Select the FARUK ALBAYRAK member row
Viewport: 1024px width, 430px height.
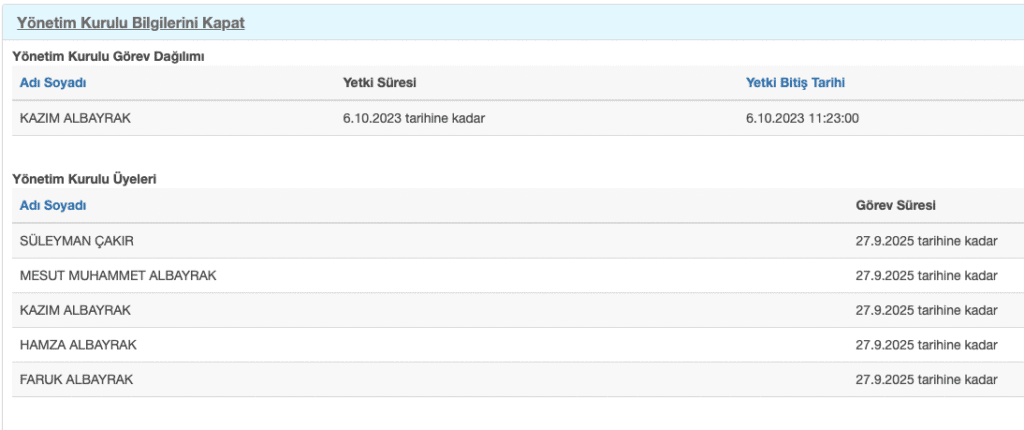coord(518,380)
